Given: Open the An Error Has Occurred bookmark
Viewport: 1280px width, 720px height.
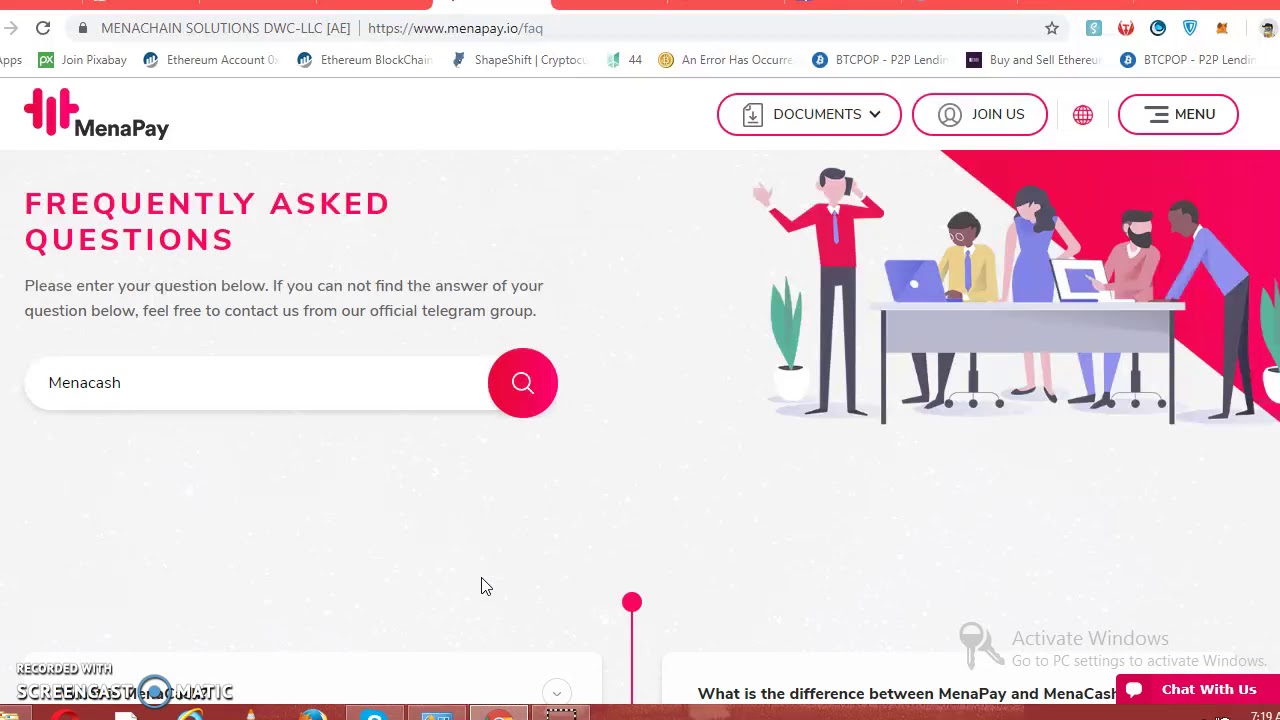Looking at the screenshot, I should click(x=725, y=60).
